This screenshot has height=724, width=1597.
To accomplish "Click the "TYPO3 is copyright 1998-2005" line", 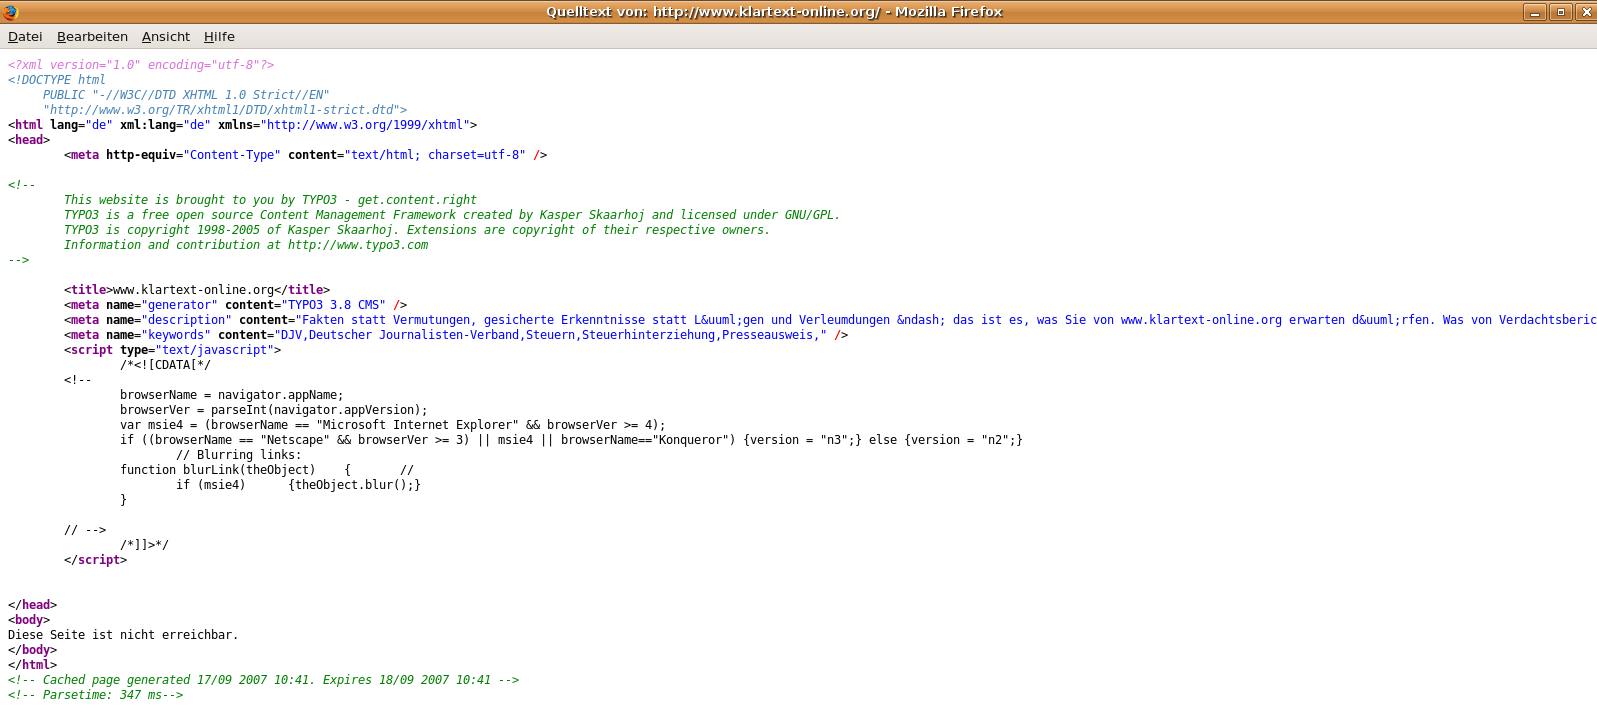I will 417,230.
